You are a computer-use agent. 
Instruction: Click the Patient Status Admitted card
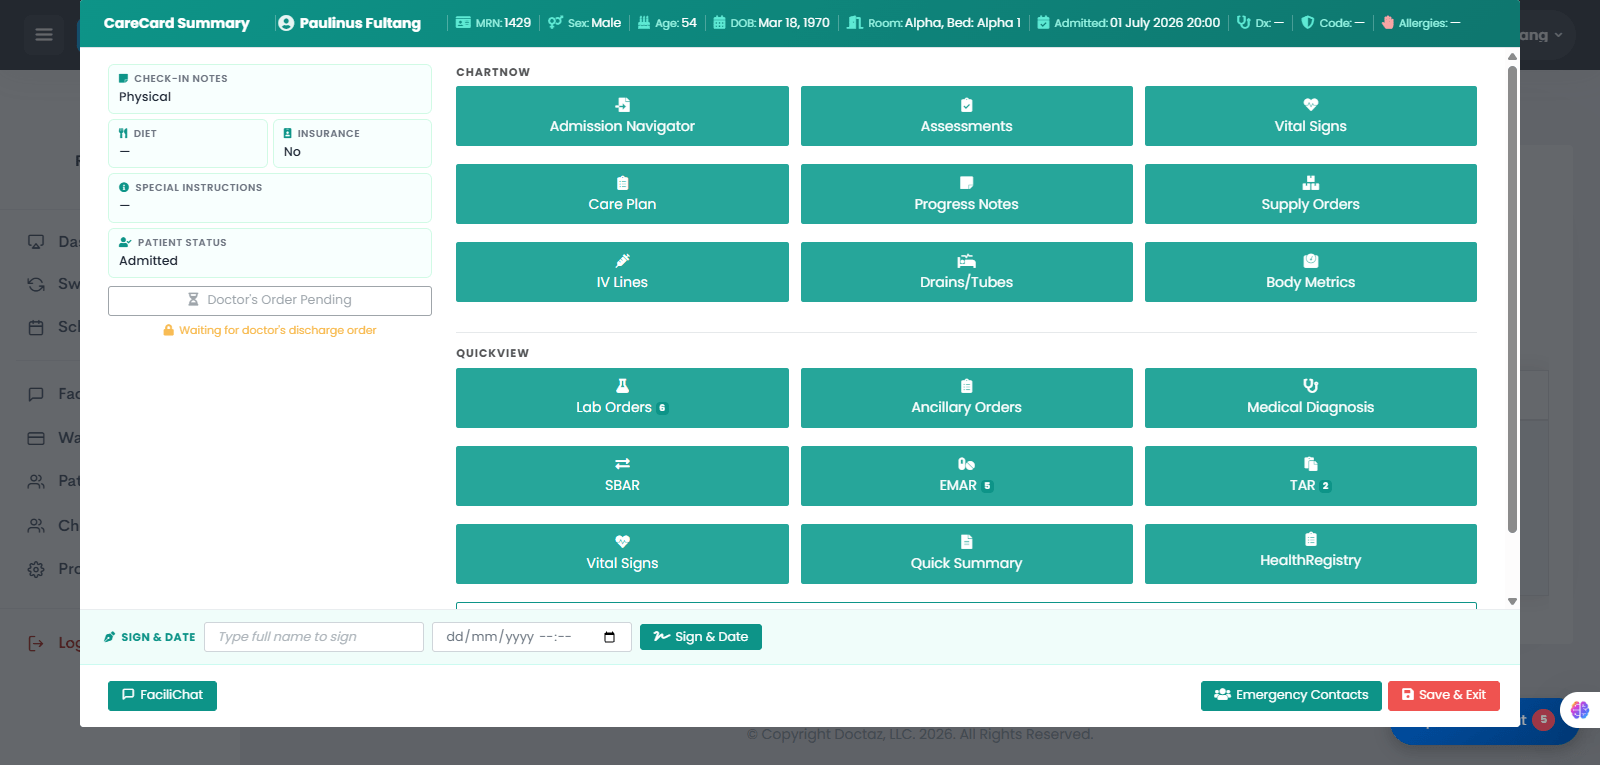point(270,253)
